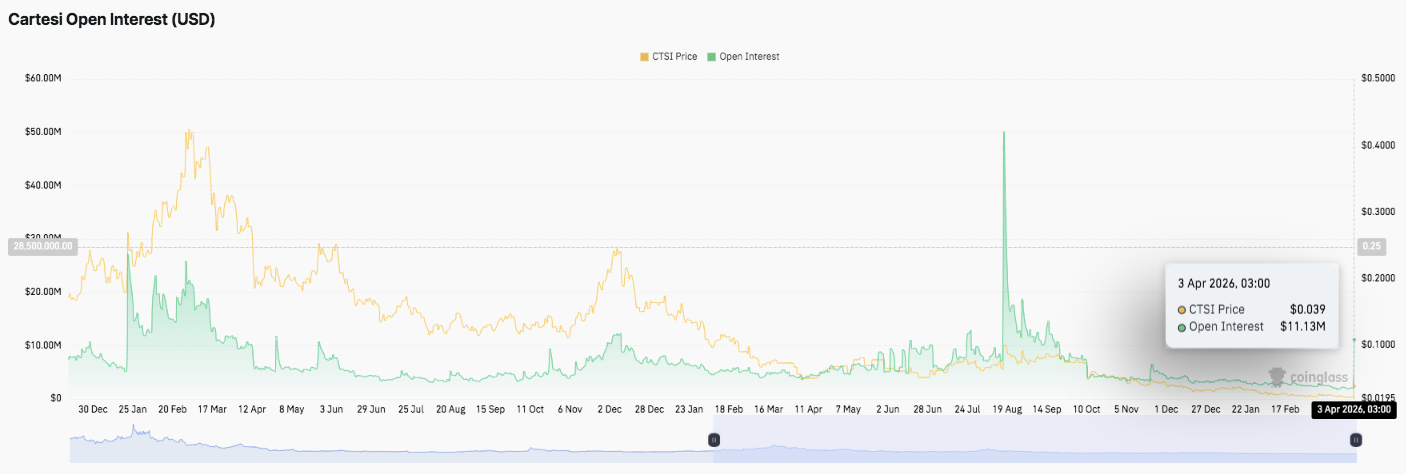The width and height of the screenshot is (1406, 474).
Task: Click the green Open Interest legend swatch
Action: tap(711, 57)
